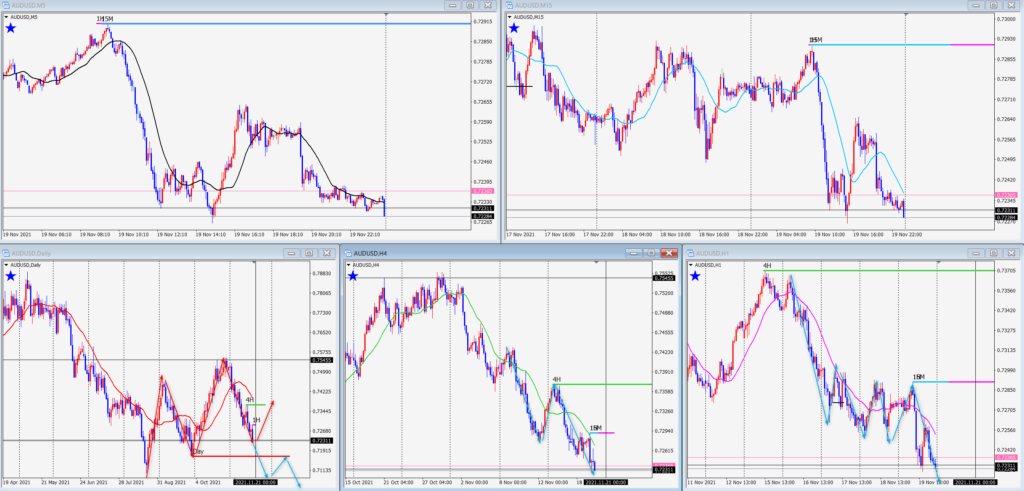
Task: Select the 'Day' label in Daily chart
Action: coord(199,451)
